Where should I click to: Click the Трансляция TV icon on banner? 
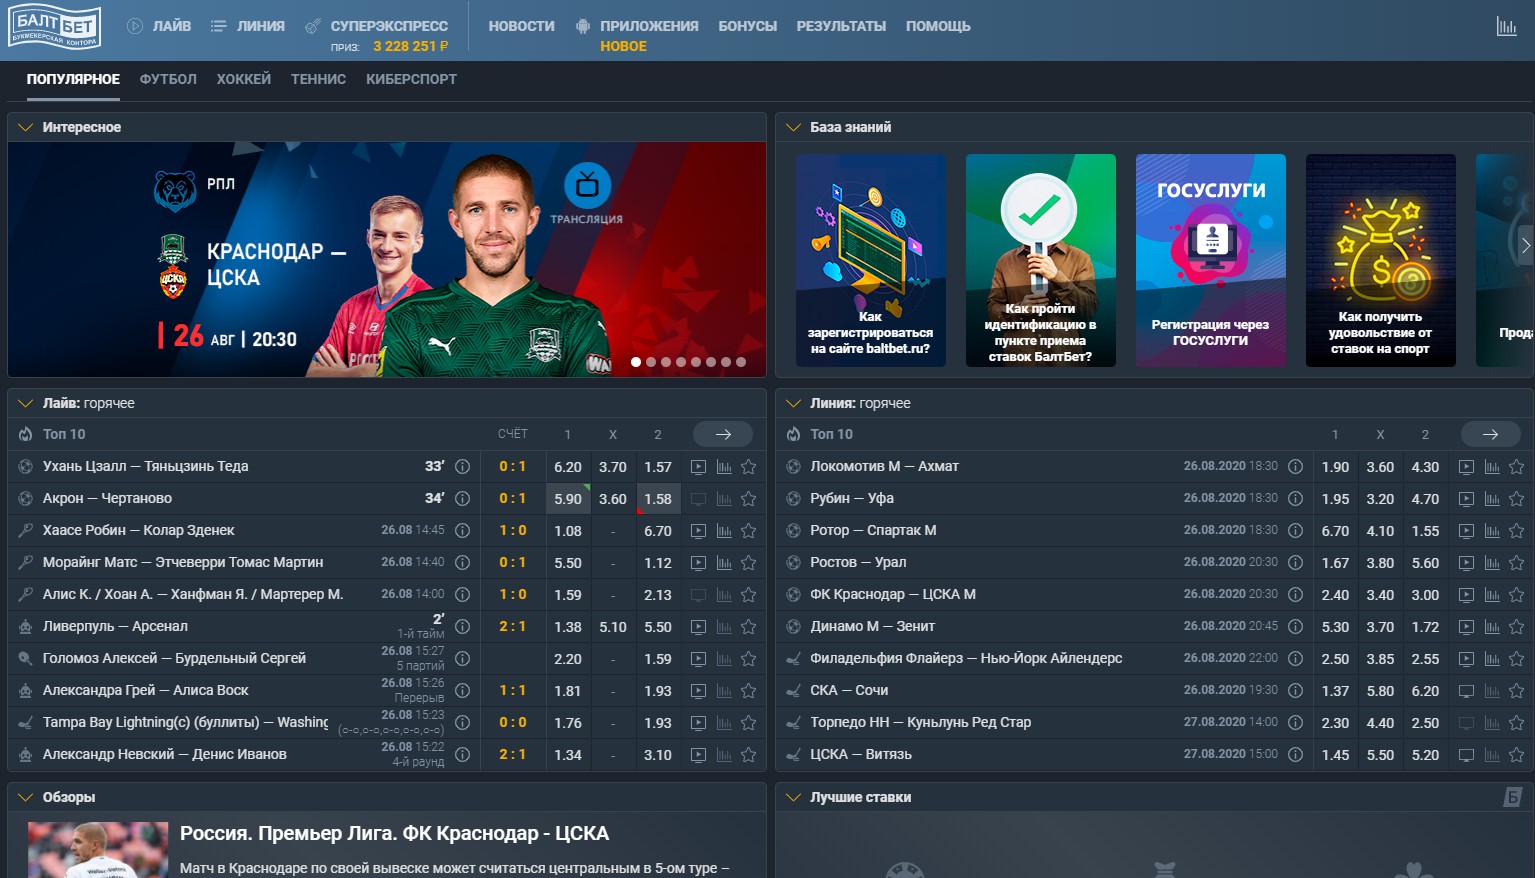tap(587, 186)
